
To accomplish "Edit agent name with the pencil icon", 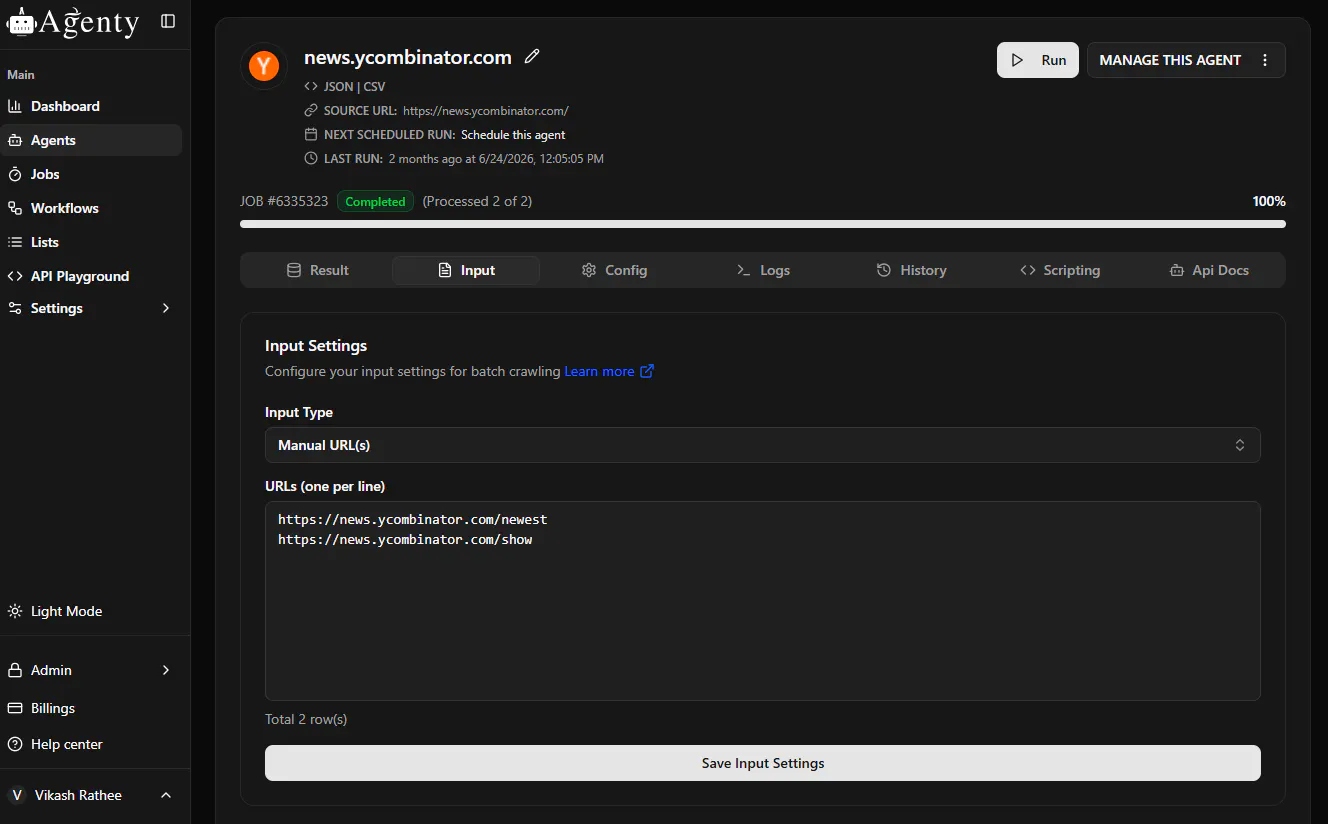I will pos(532,57).
